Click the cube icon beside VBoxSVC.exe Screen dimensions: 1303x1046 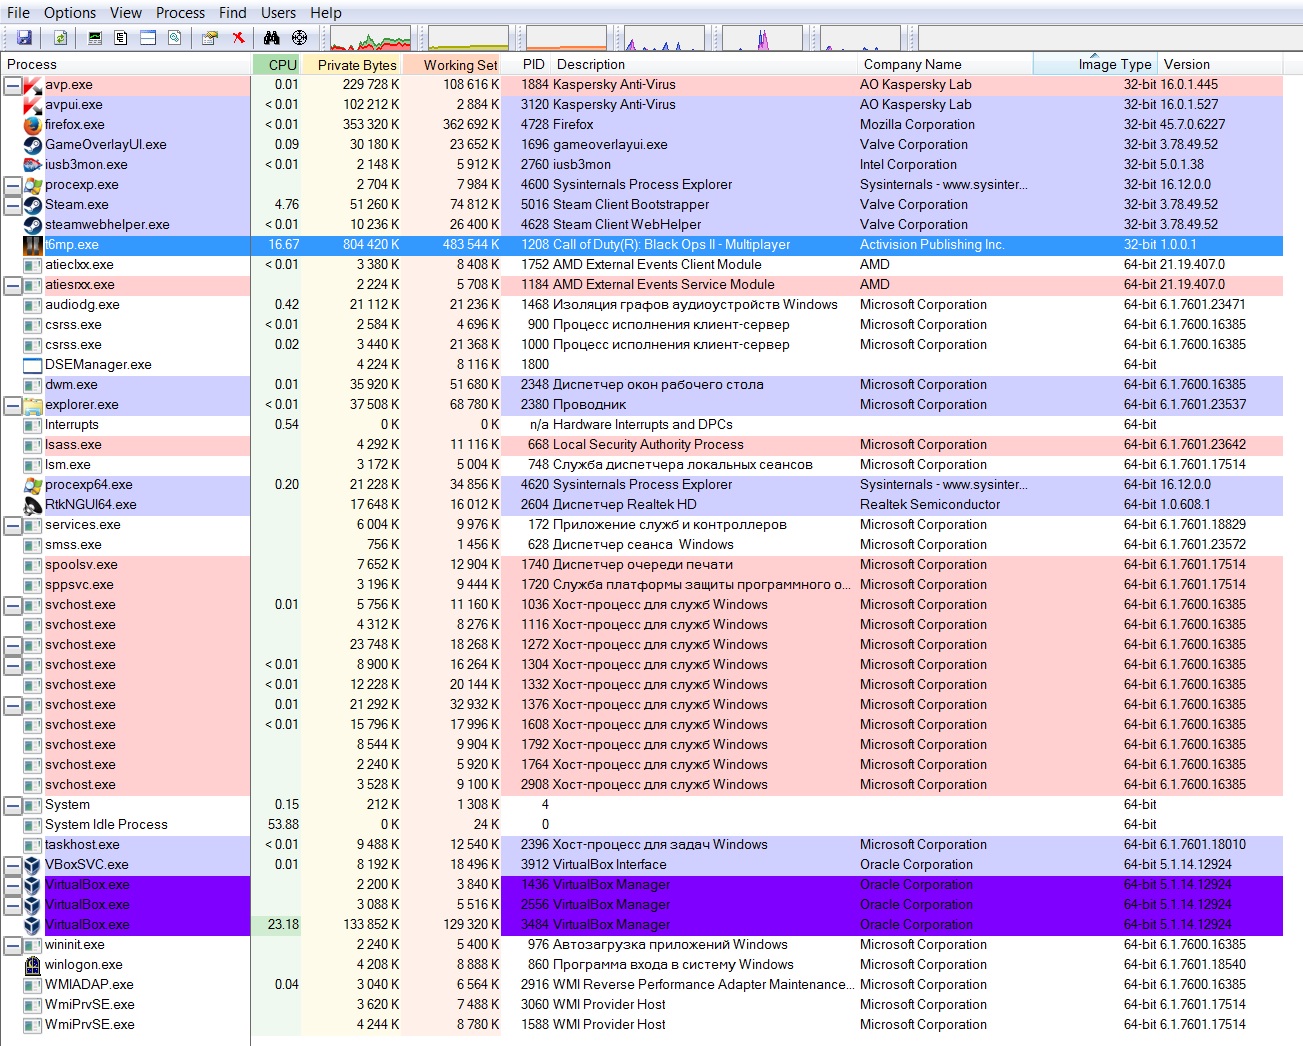tap(32, 865)
